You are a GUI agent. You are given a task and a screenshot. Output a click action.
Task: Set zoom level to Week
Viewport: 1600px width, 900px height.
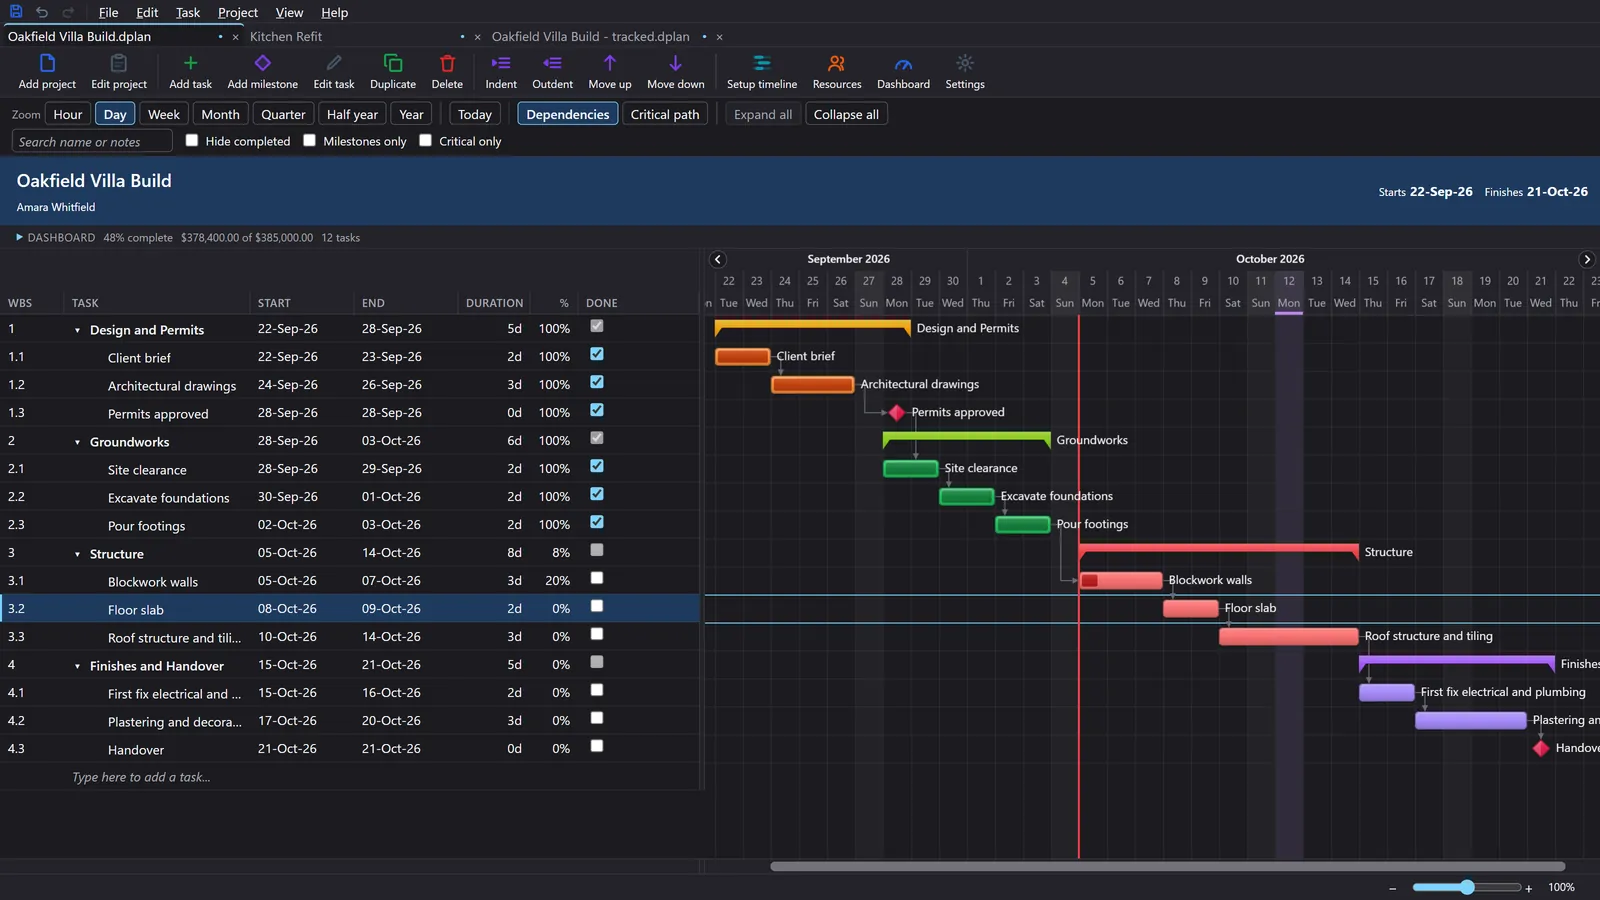(x=164, y=114)
